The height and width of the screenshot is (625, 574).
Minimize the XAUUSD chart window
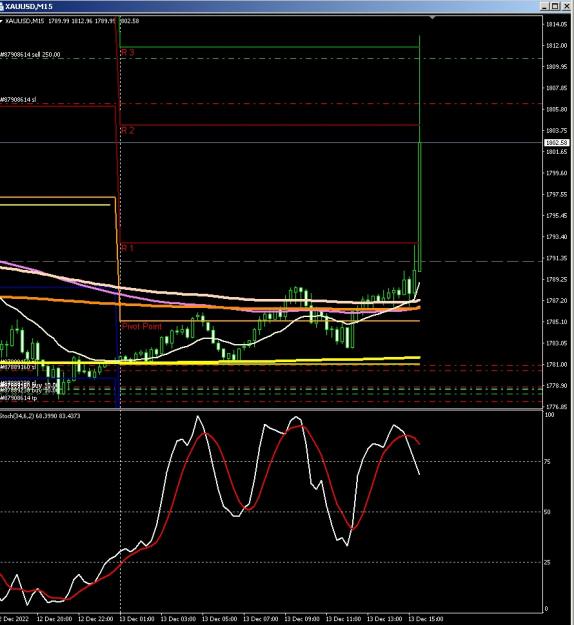tap(545, 6)
